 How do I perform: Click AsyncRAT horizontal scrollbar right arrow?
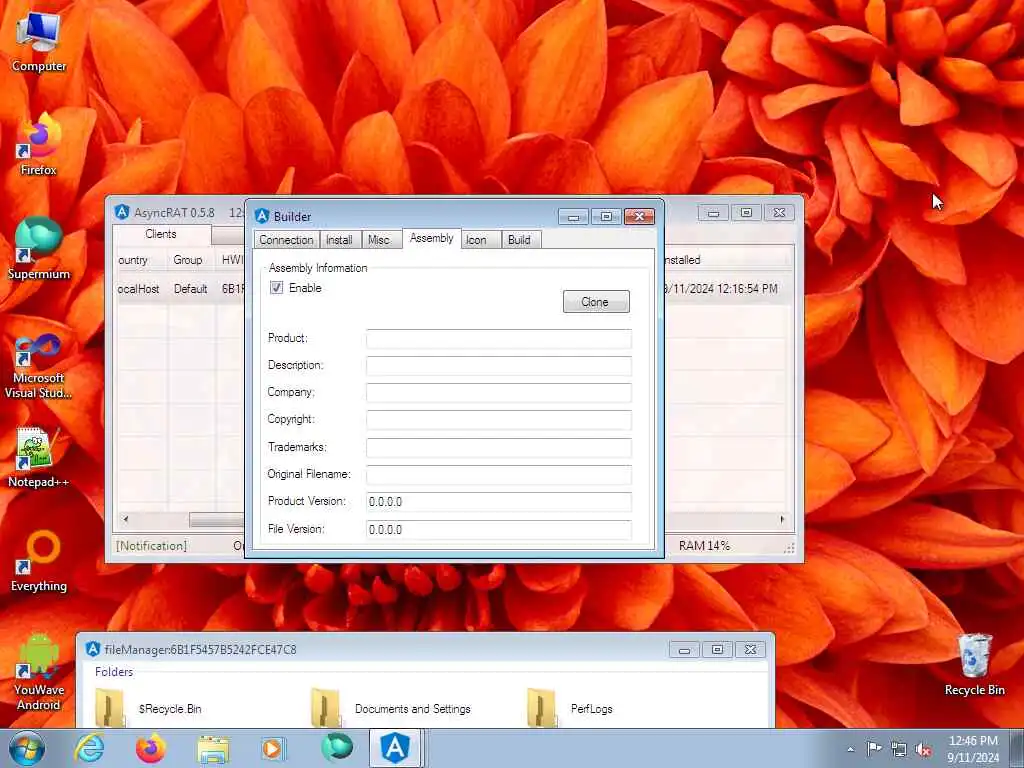click(x=782, y=519)
